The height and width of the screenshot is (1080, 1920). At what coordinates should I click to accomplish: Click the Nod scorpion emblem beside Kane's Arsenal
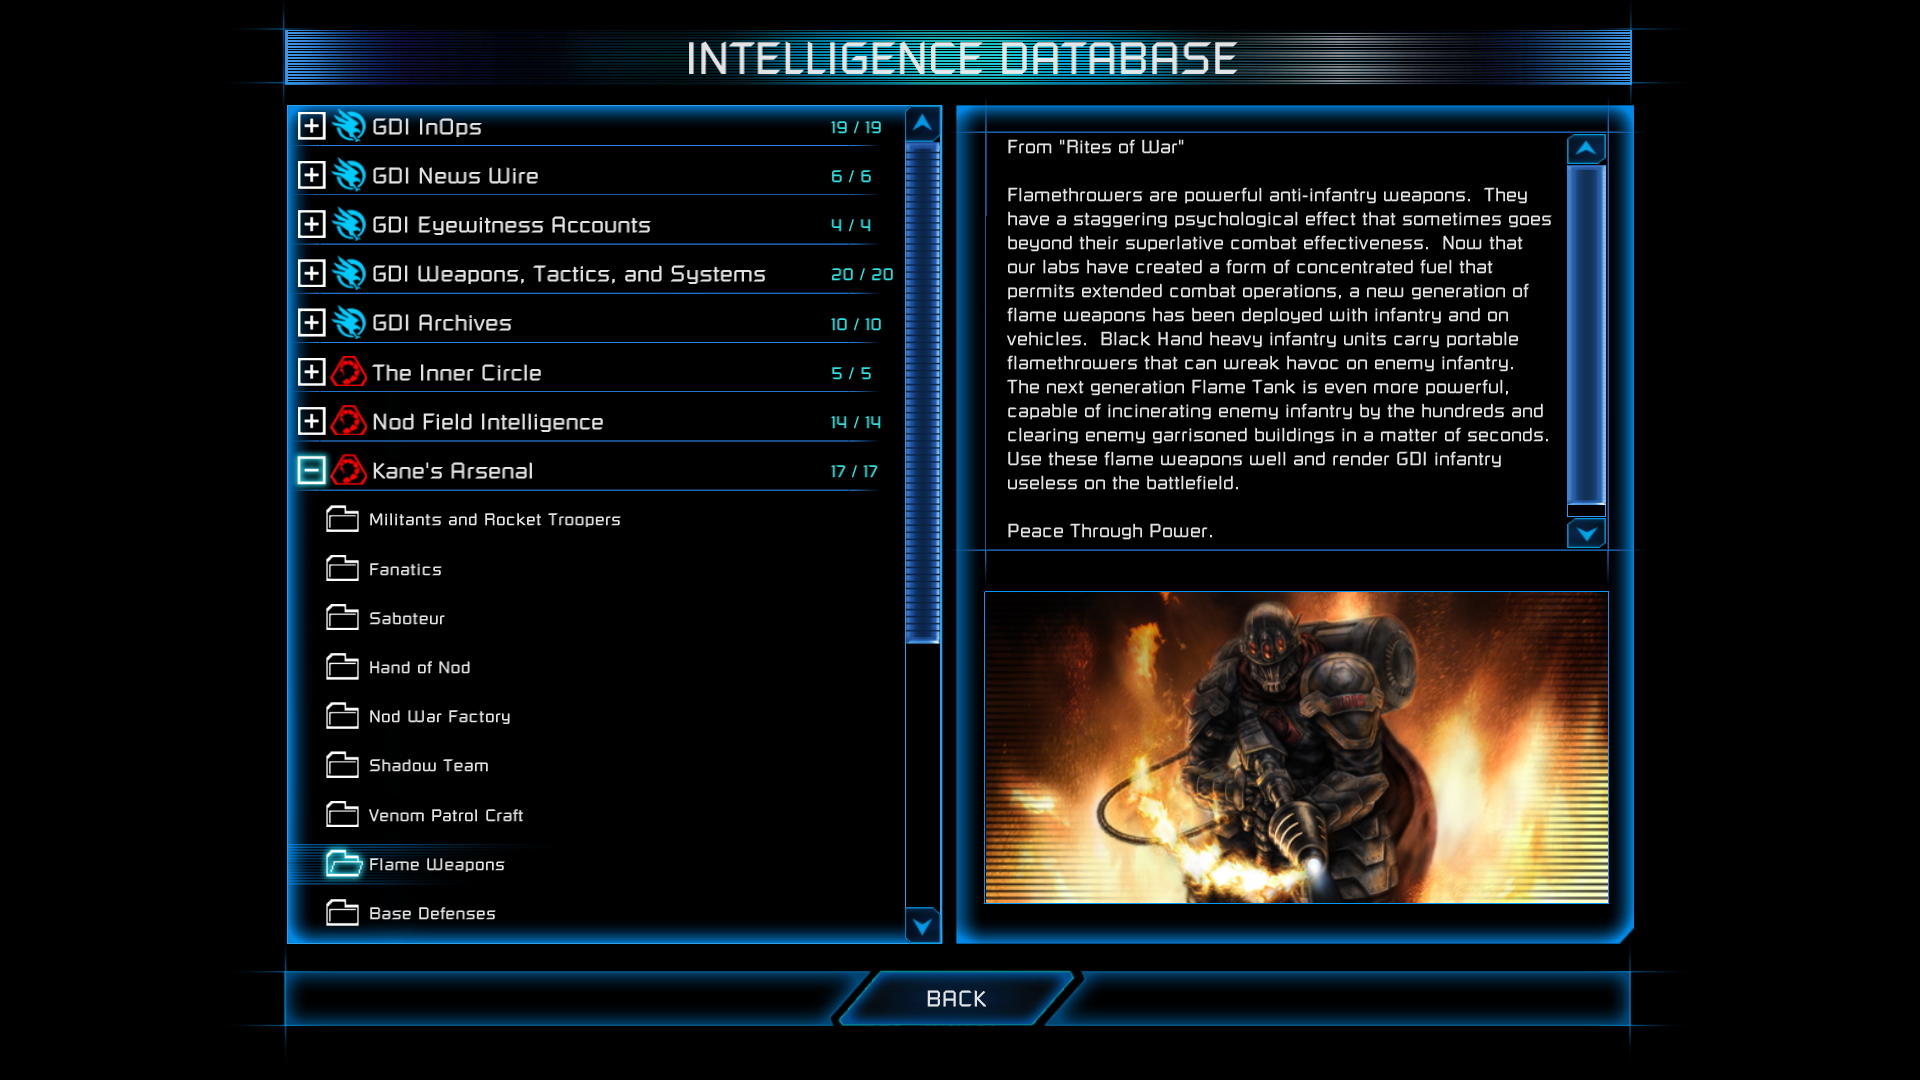point(349,470)
